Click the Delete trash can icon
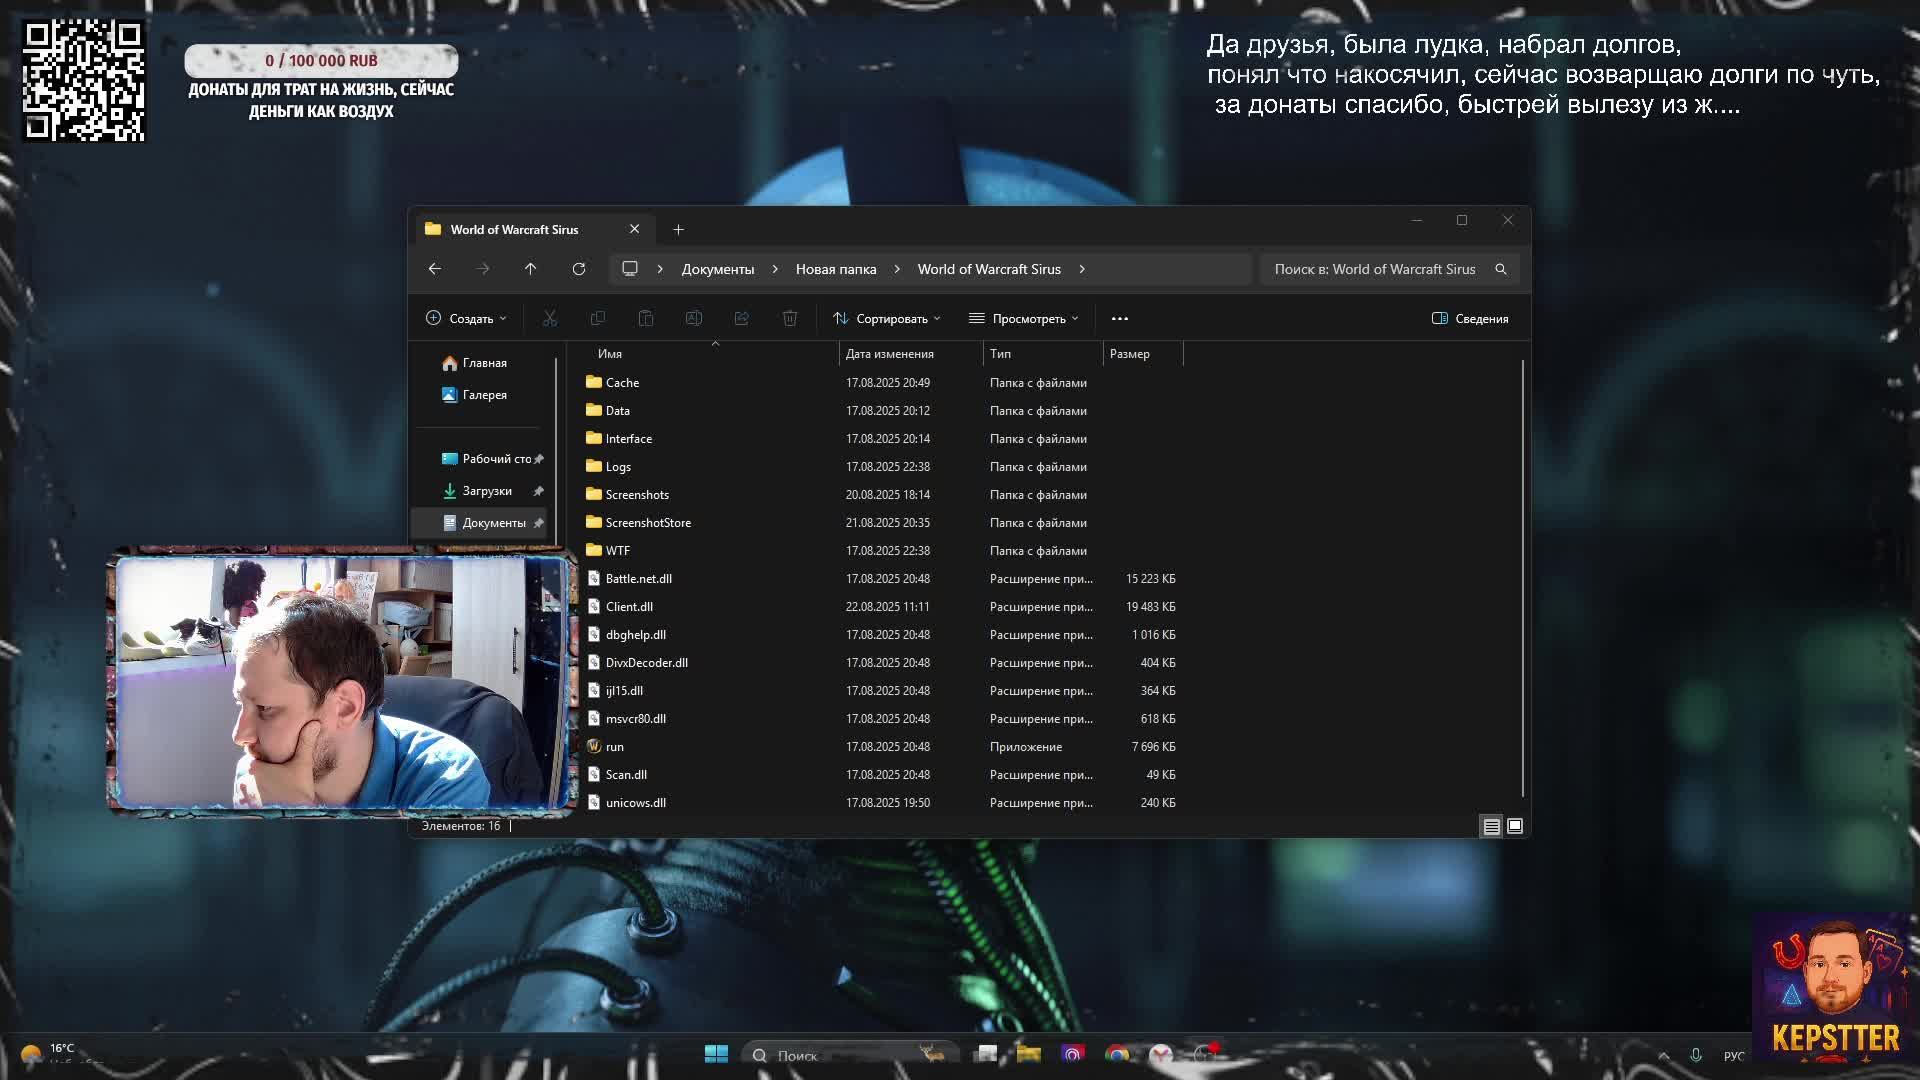 (789, 318)
